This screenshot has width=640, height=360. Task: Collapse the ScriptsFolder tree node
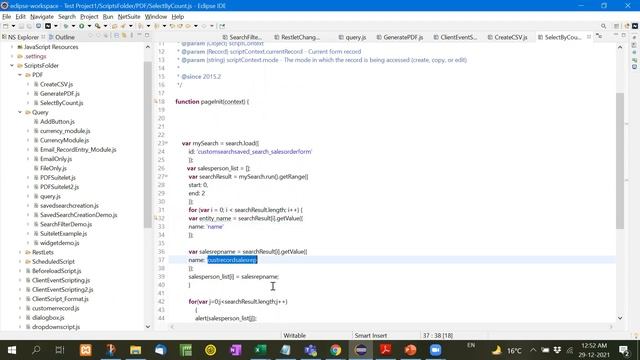(x=12, y=66)
